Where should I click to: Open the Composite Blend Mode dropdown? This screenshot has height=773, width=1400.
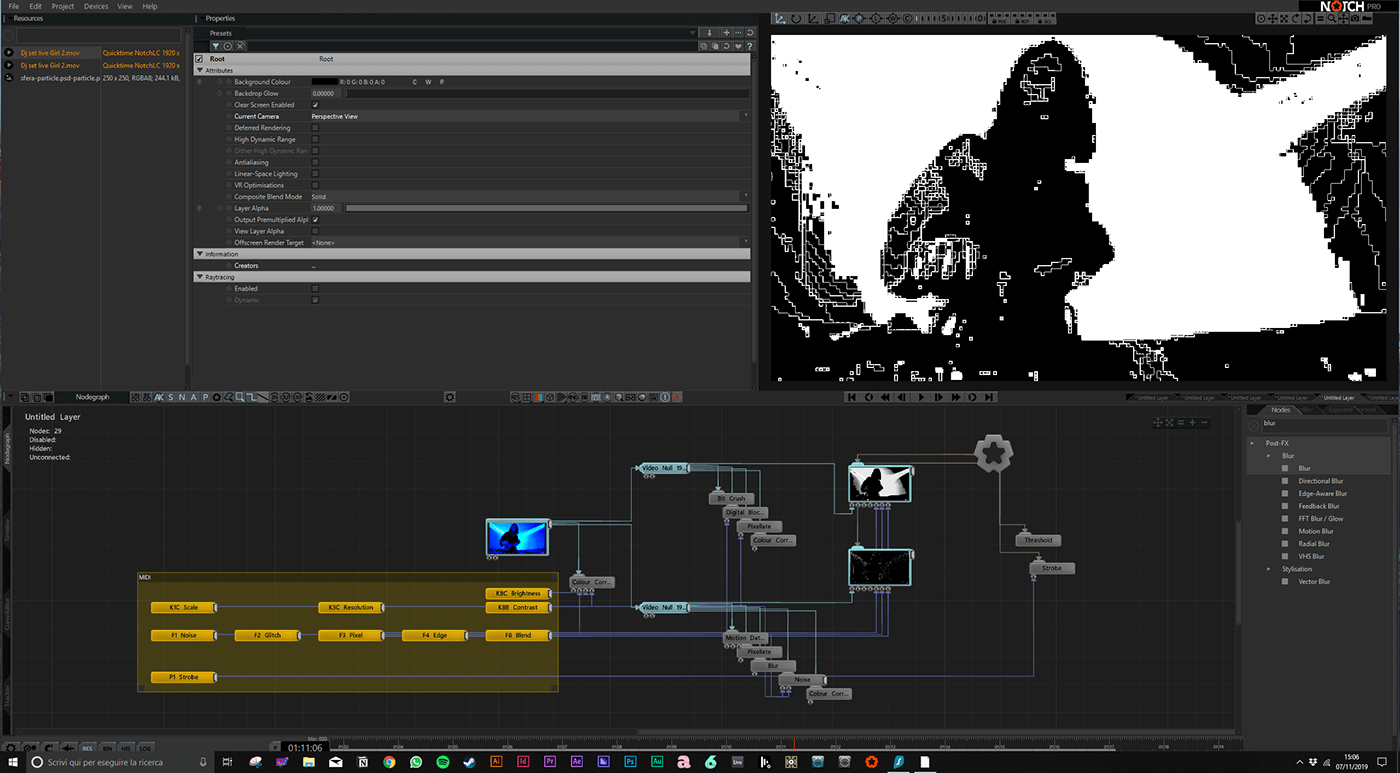coord(529,197)
